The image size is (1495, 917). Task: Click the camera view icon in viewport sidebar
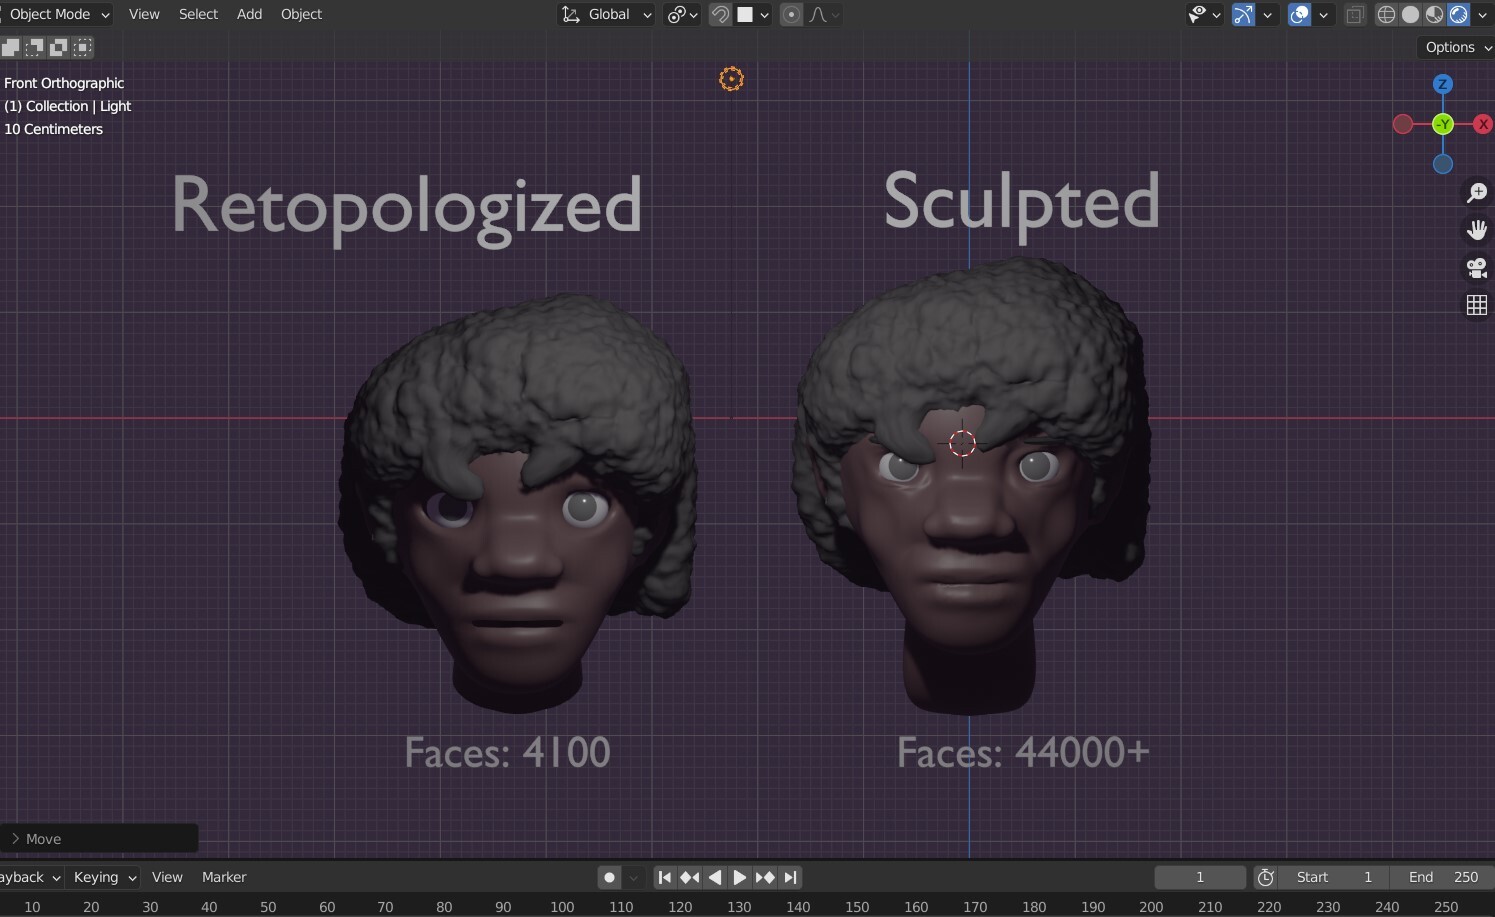tap(1477, 268)
